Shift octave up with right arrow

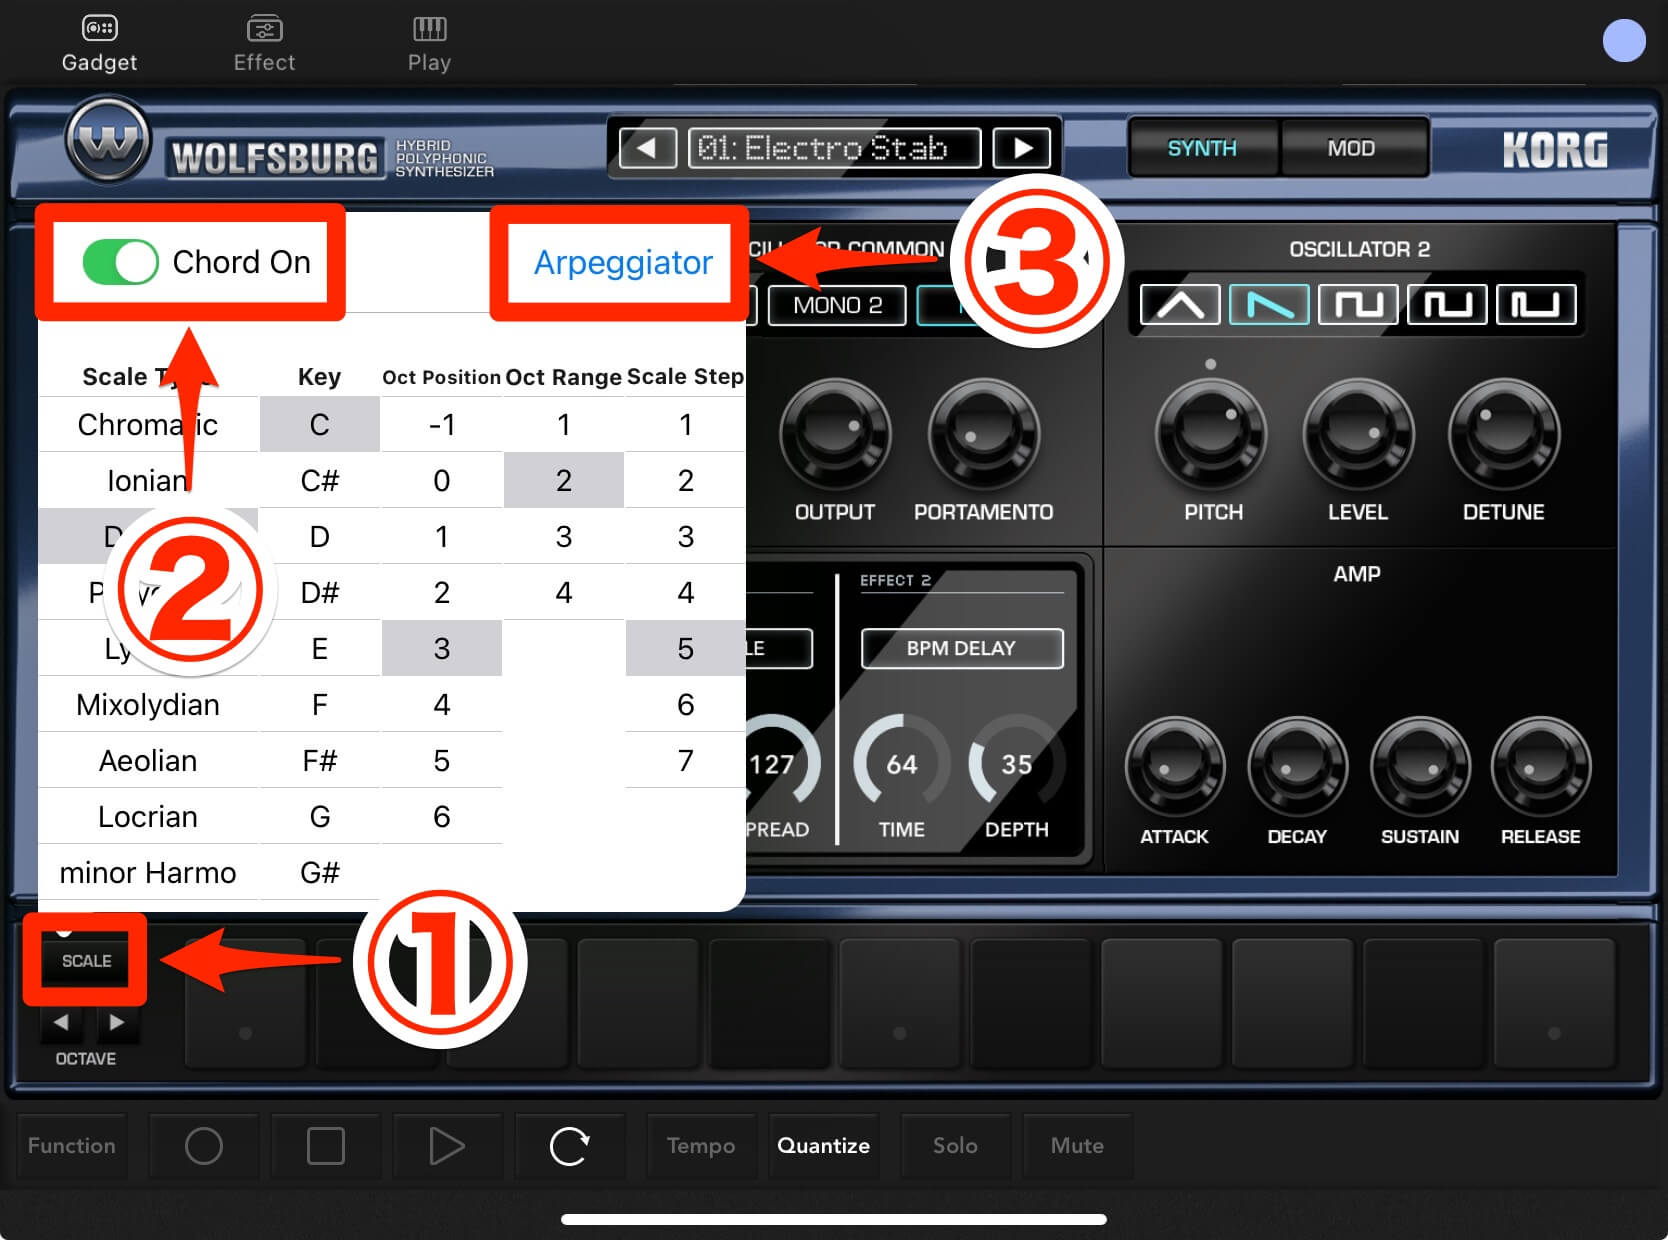pyautogui.click(x=116, y=1022)
